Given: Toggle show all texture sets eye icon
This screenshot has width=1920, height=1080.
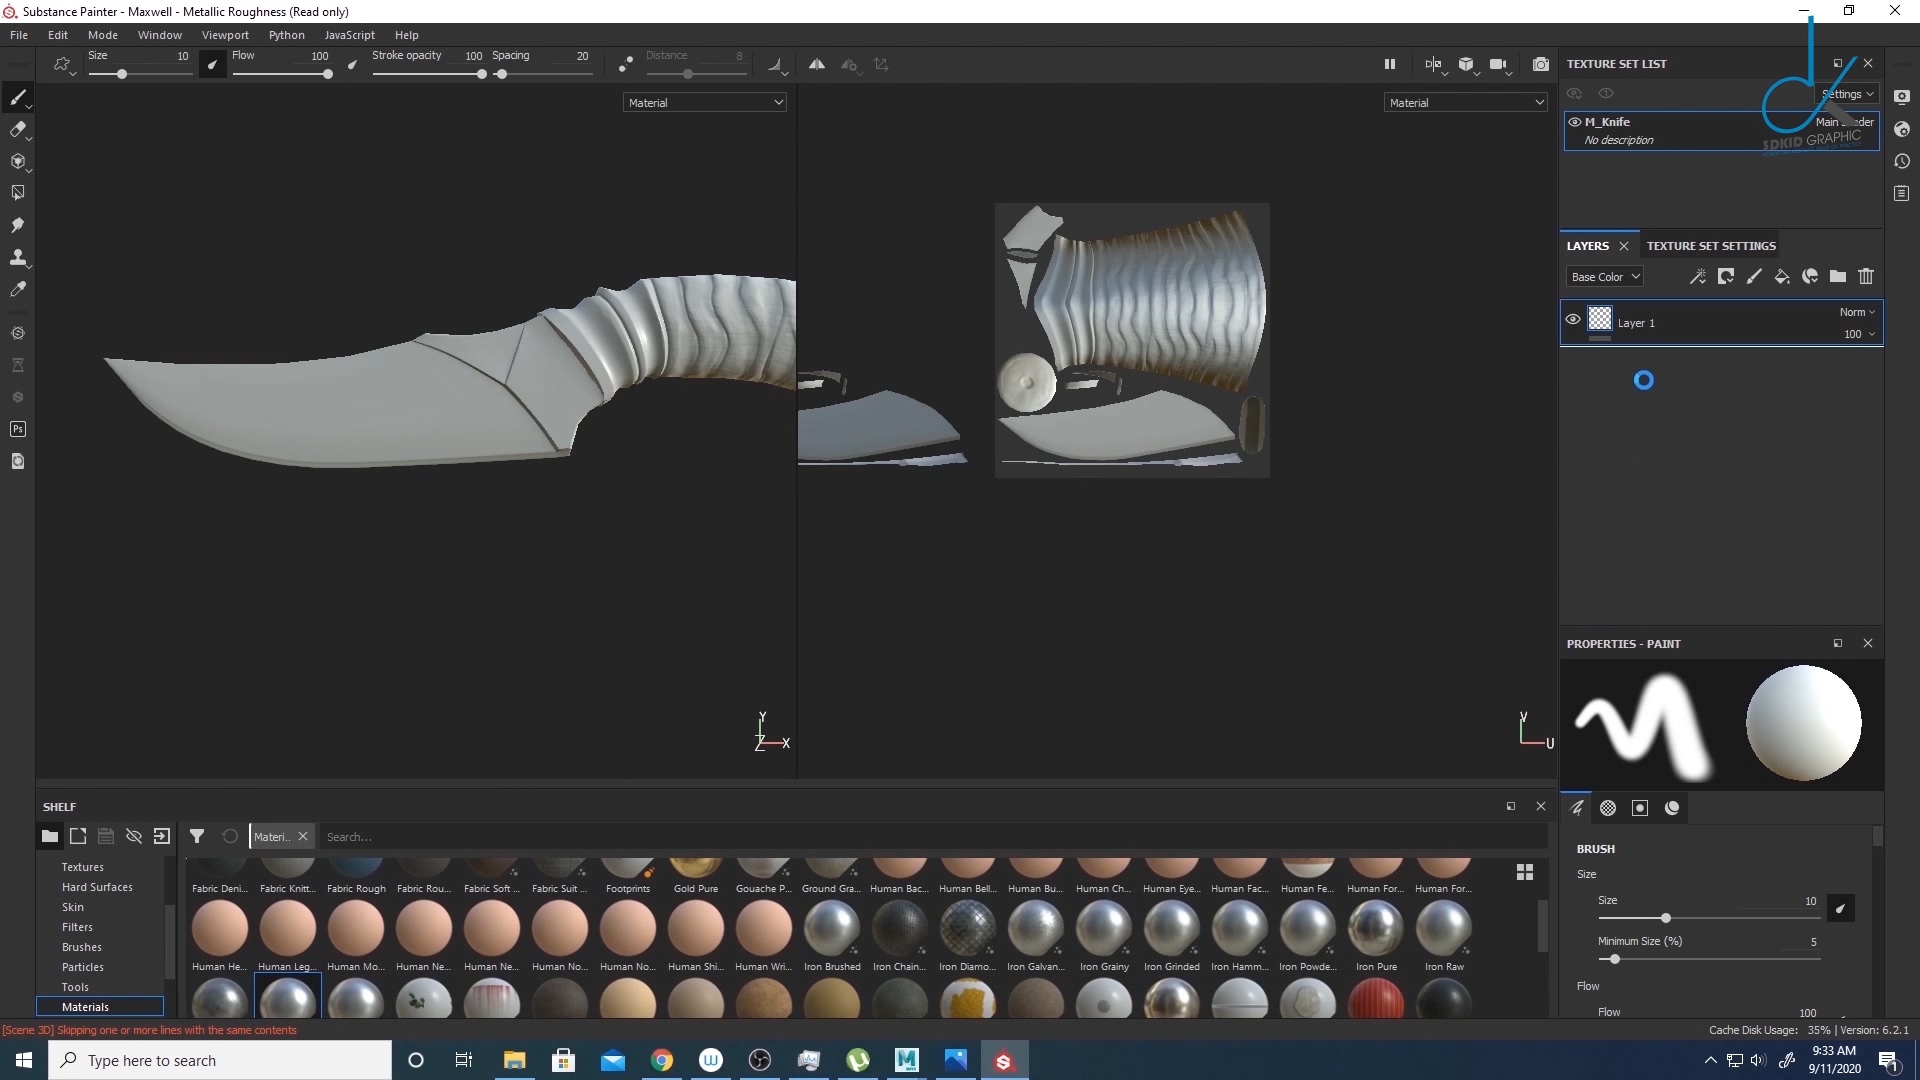Looking at the screenshot, I should (x=1574, y=93).
